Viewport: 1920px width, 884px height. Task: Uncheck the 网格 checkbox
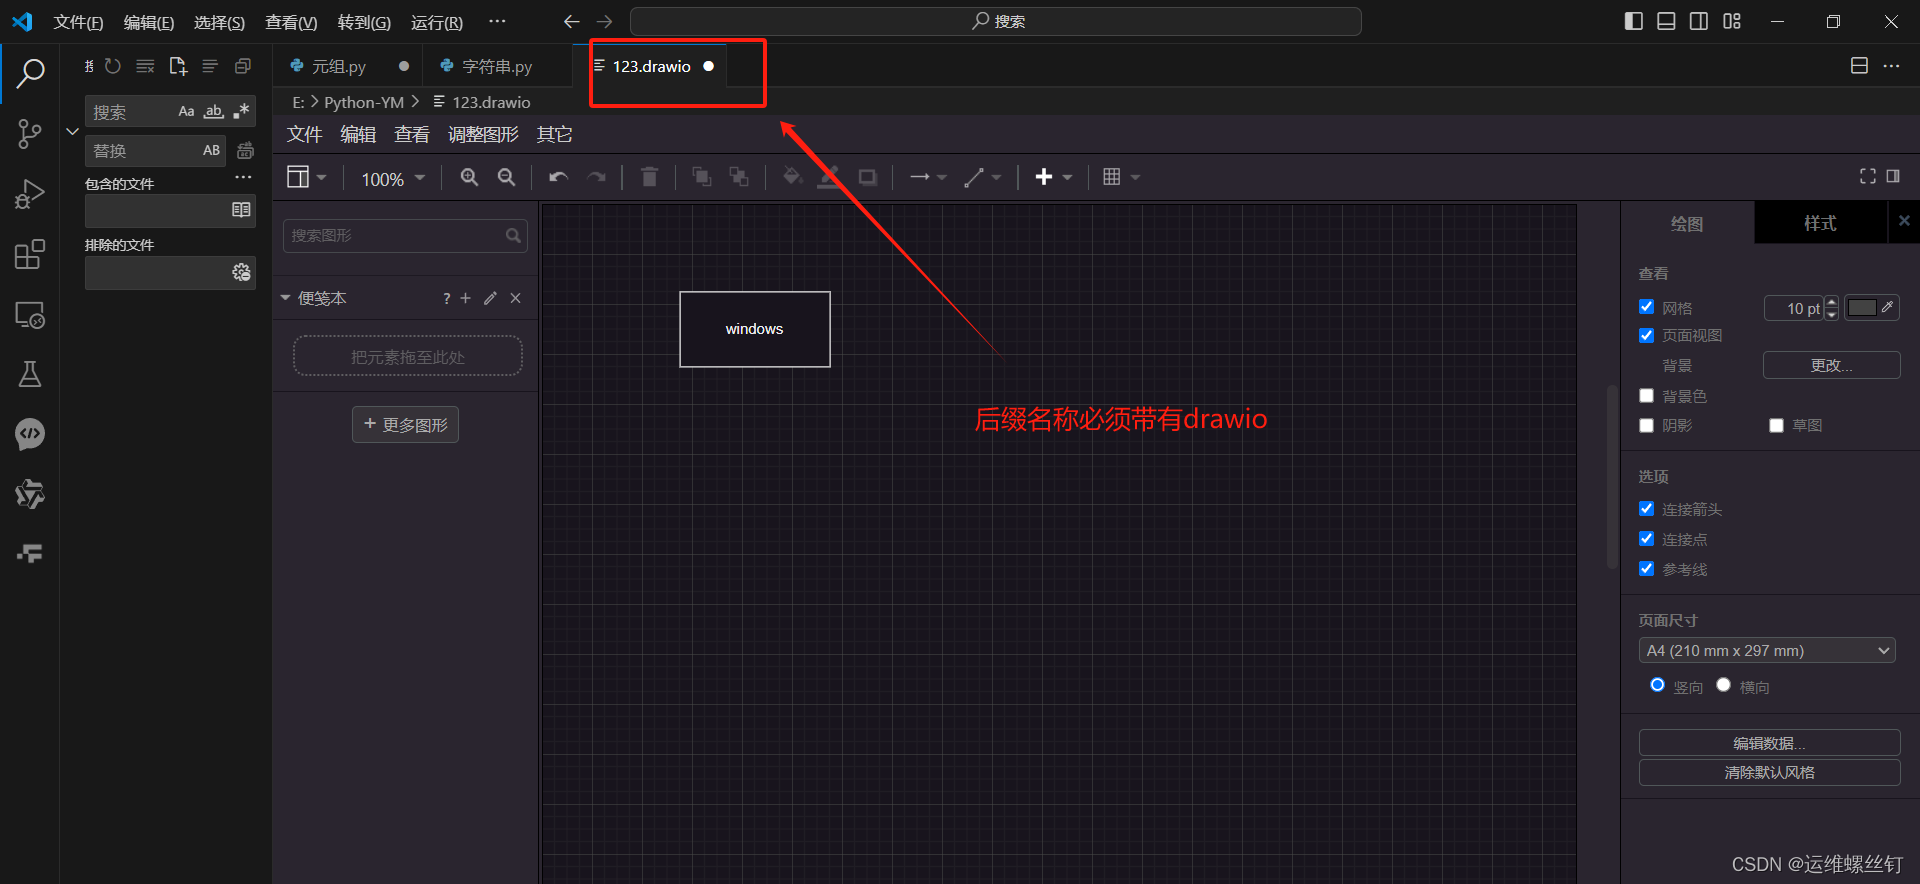1646,307
